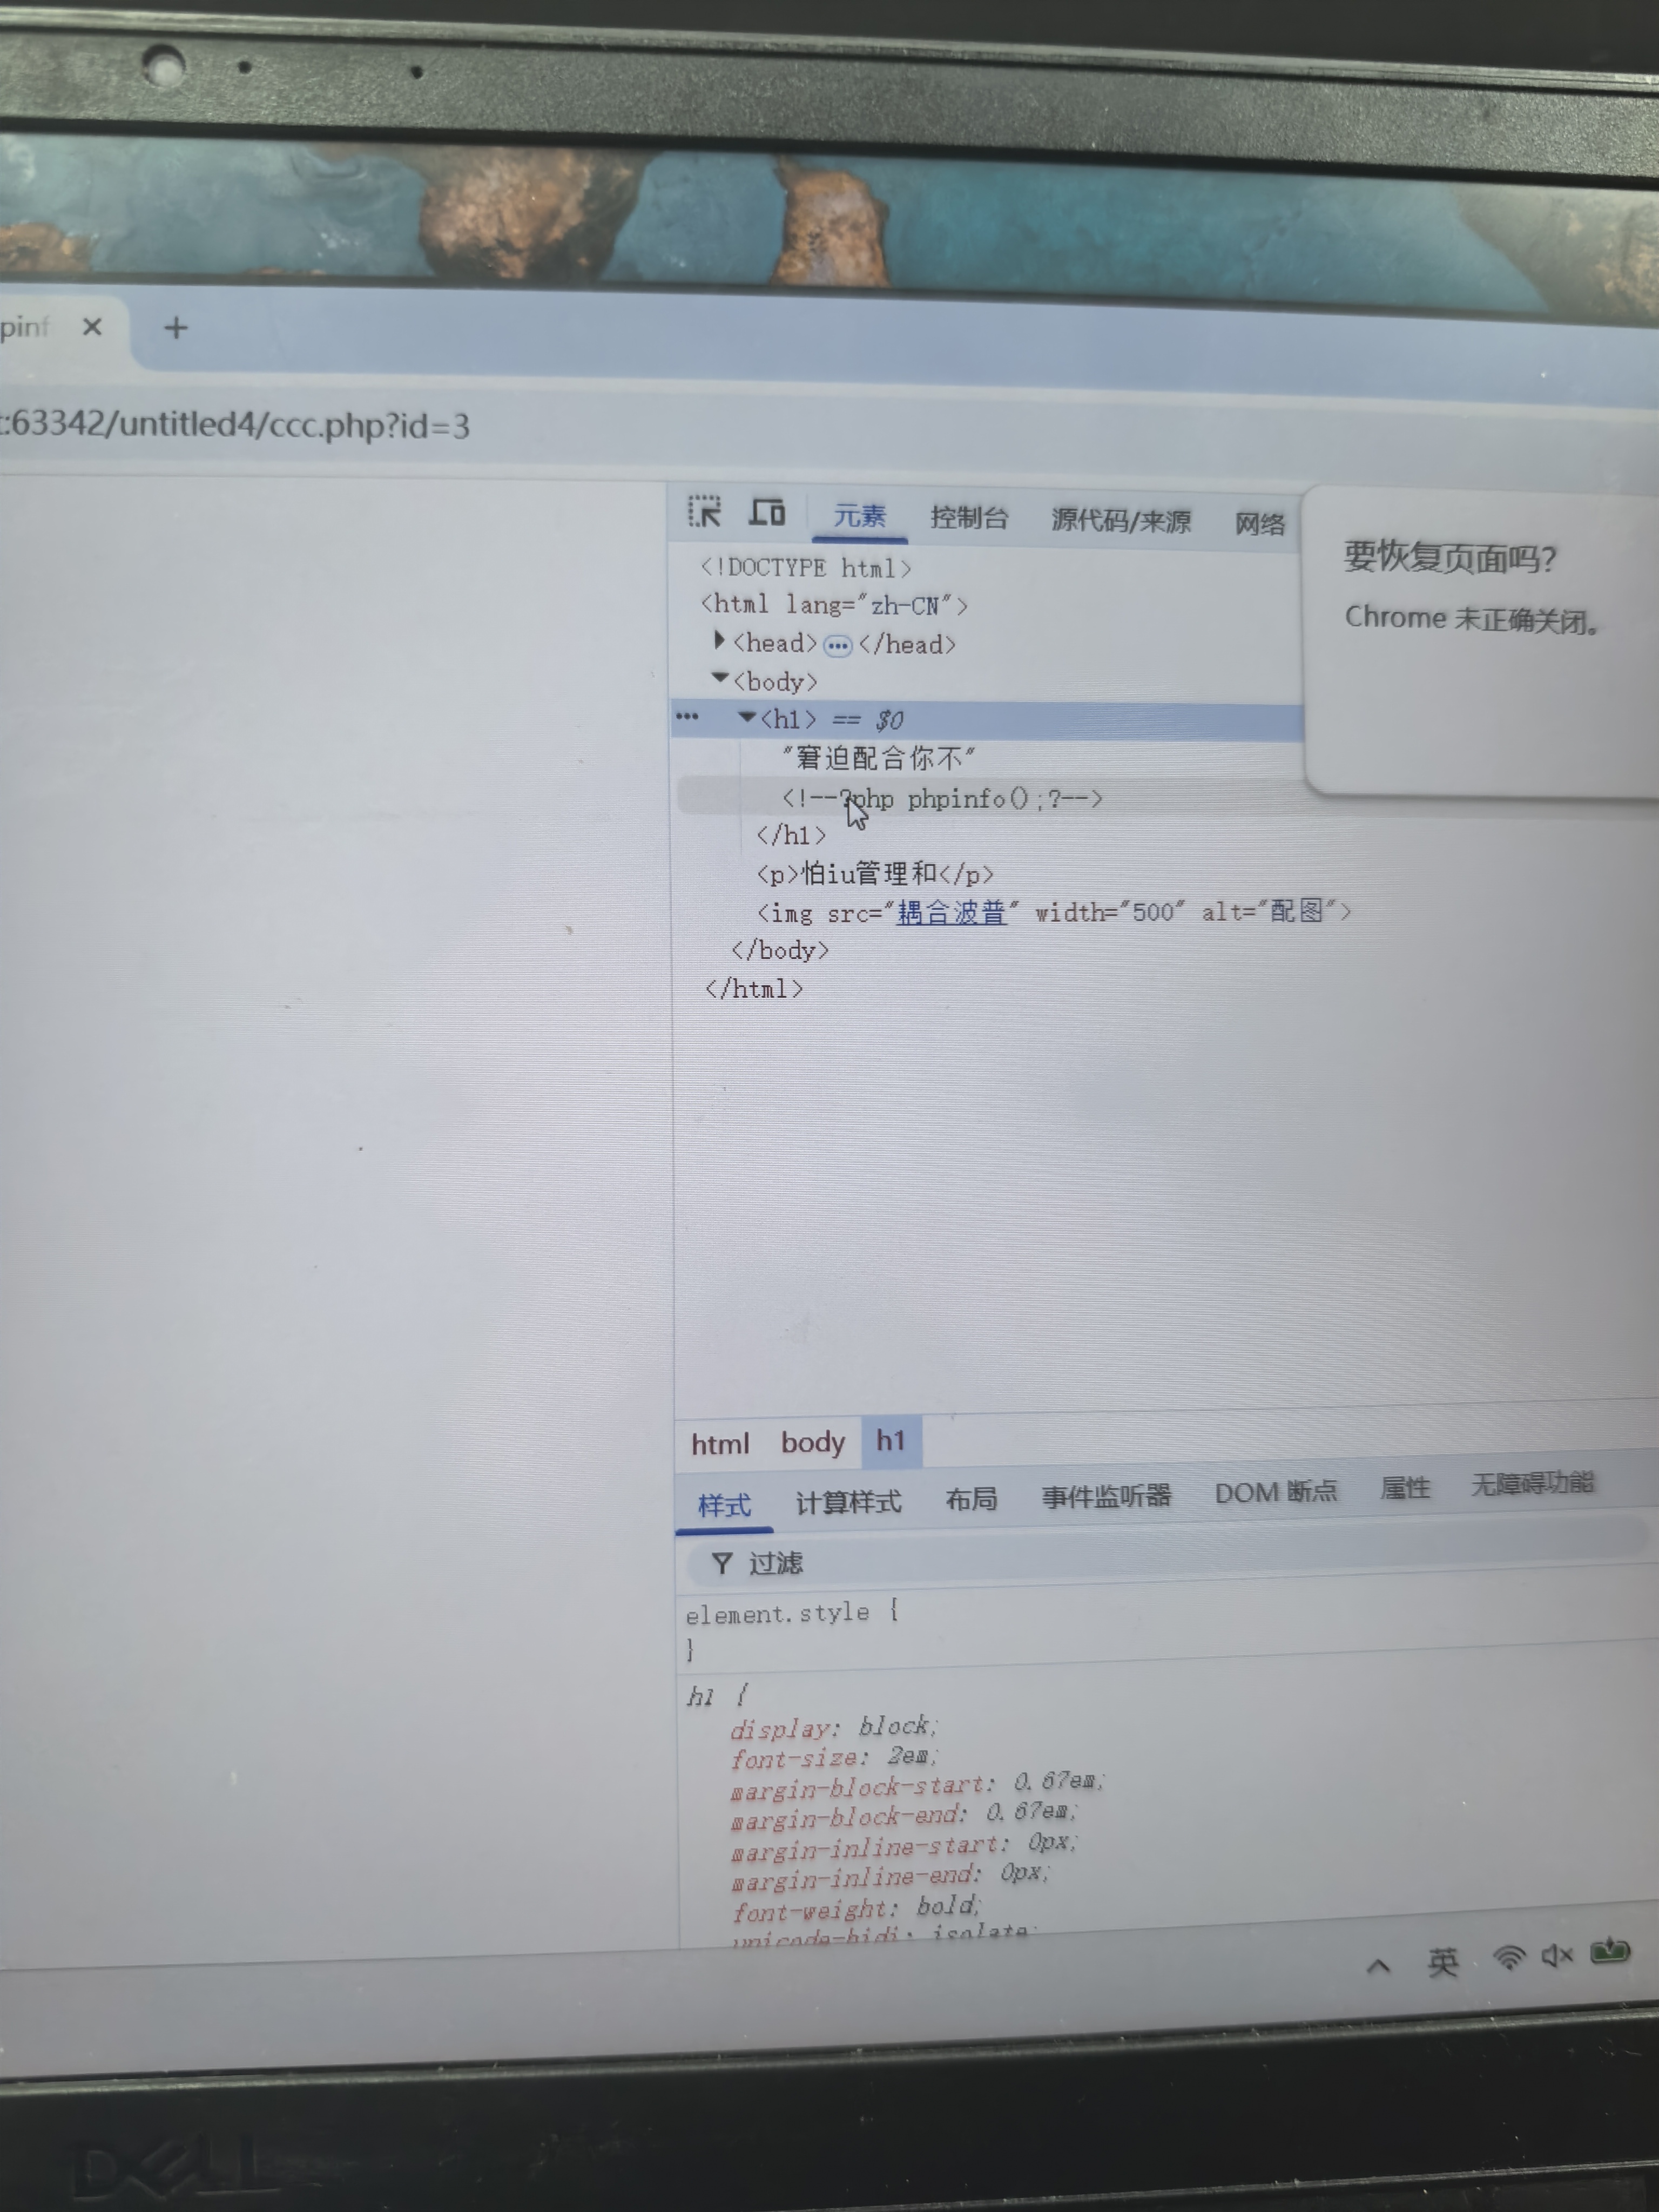1659x2212 pixels.
Task: Switch to the 控制台 tab
Action: [x=968, y=518]
